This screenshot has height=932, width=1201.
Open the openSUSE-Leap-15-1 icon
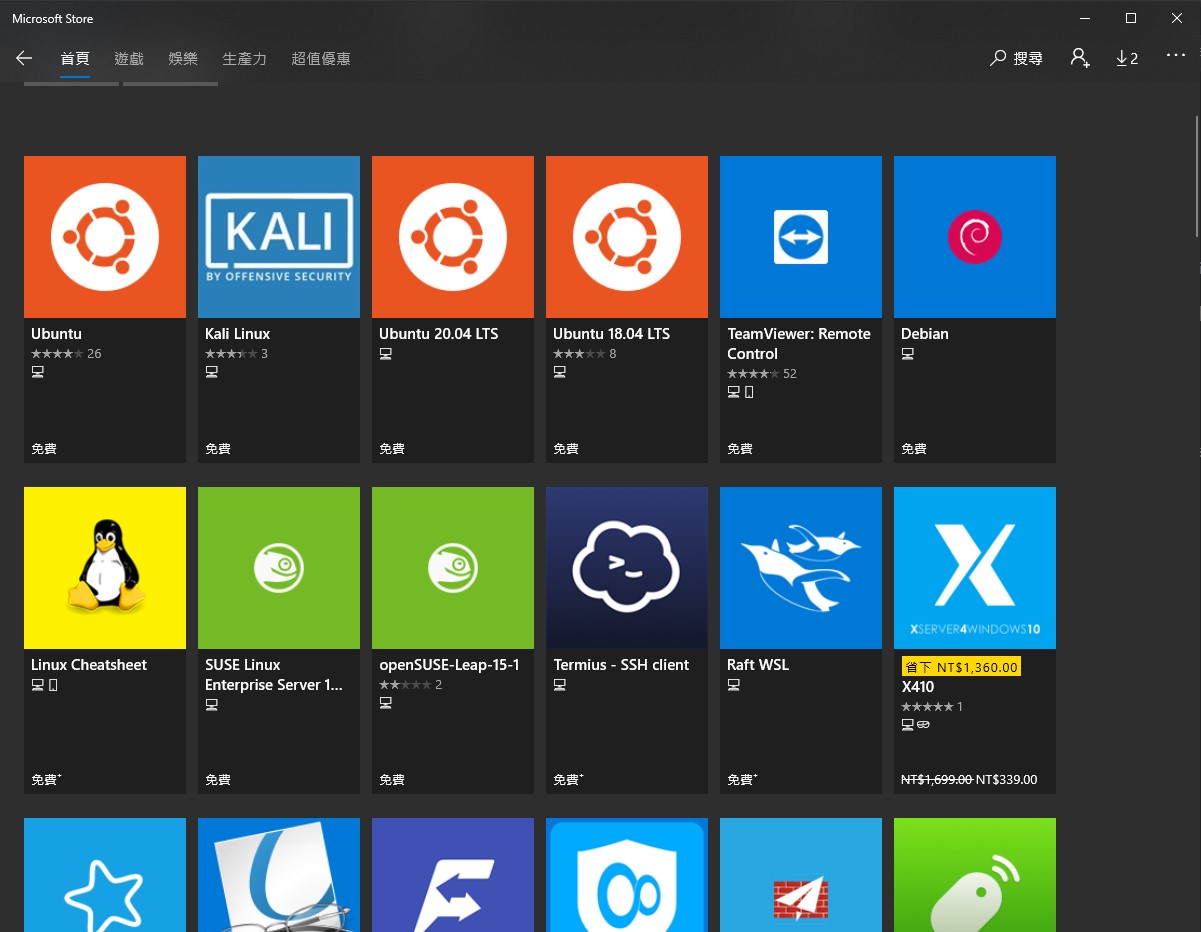[x=453, y=568]
